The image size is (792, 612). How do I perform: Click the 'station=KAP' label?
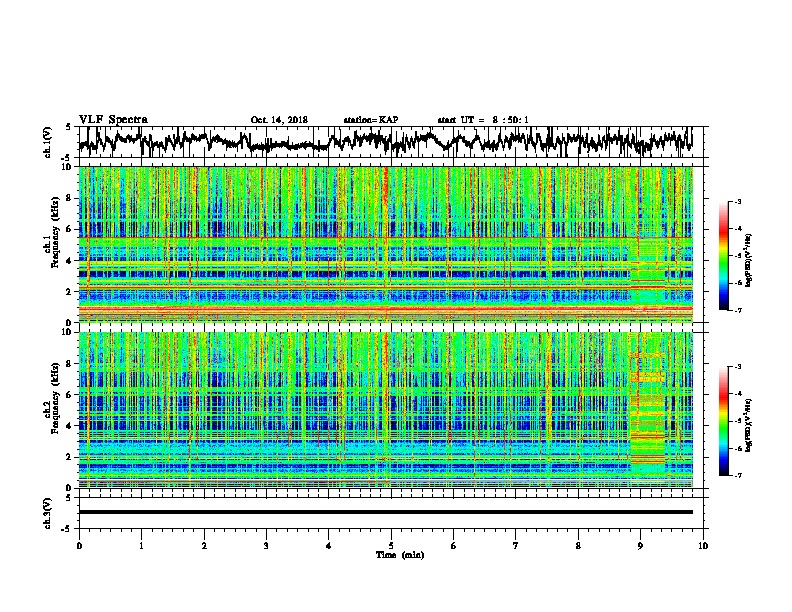coord(371,120)
